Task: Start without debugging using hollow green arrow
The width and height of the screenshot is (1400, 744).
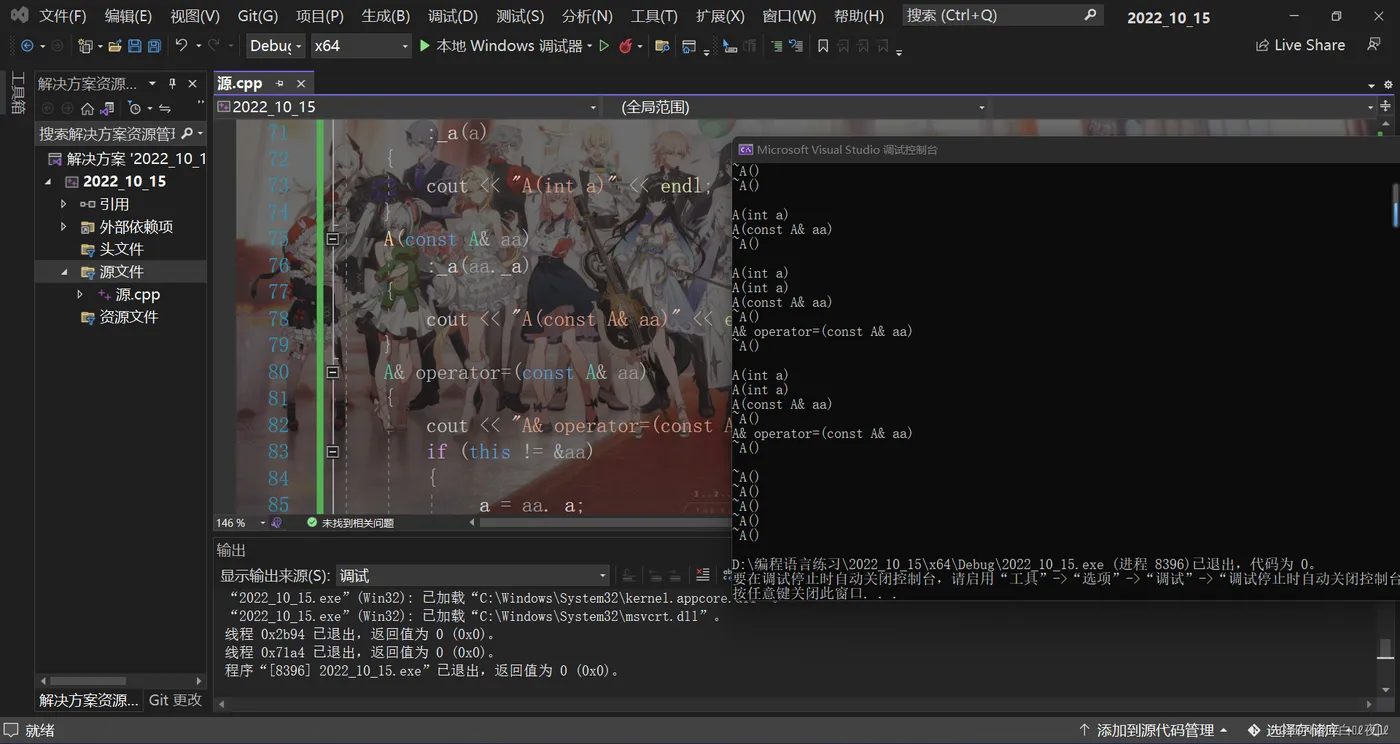Action: pyautogui.click(x=604, y=46)
